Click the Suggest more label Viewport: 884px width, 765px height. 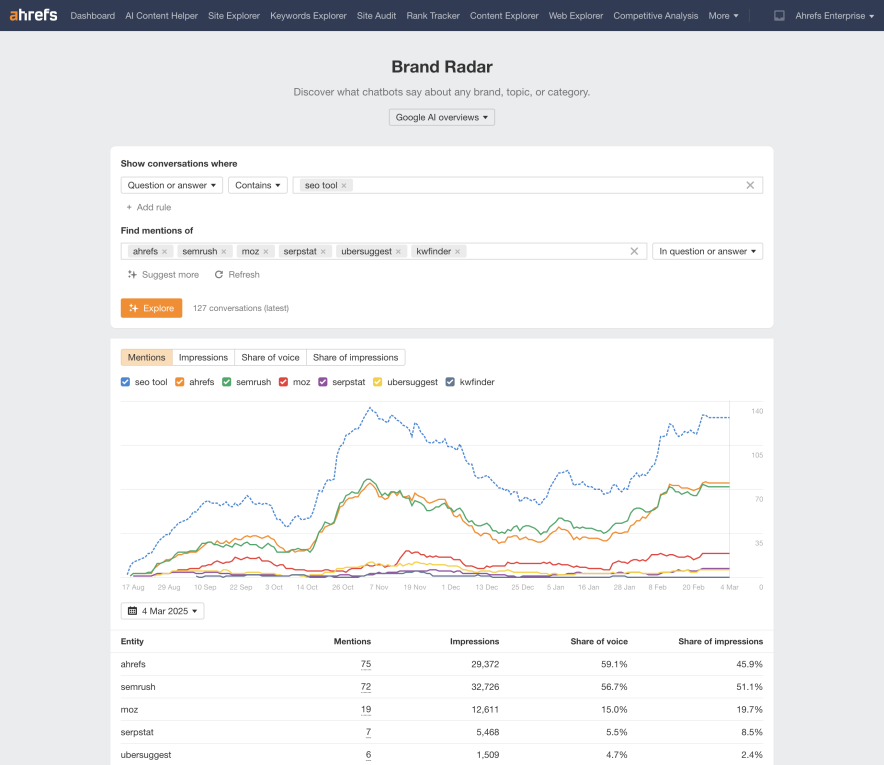click(170, 275)
